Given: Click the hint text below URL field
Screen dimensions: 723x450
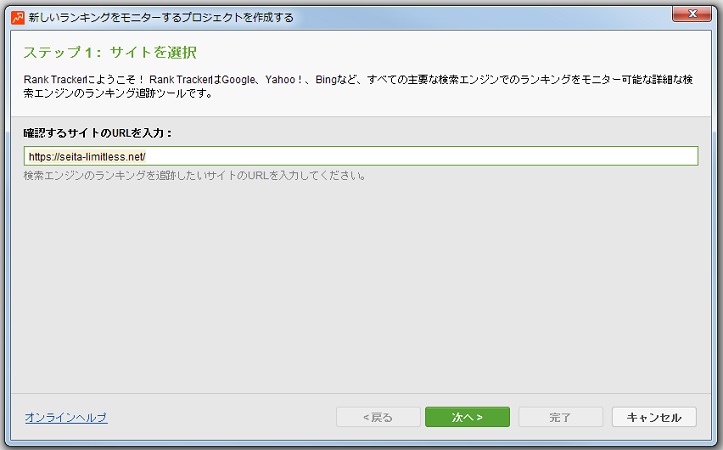Looking at the screenshot, I should [x=195, y=176].
